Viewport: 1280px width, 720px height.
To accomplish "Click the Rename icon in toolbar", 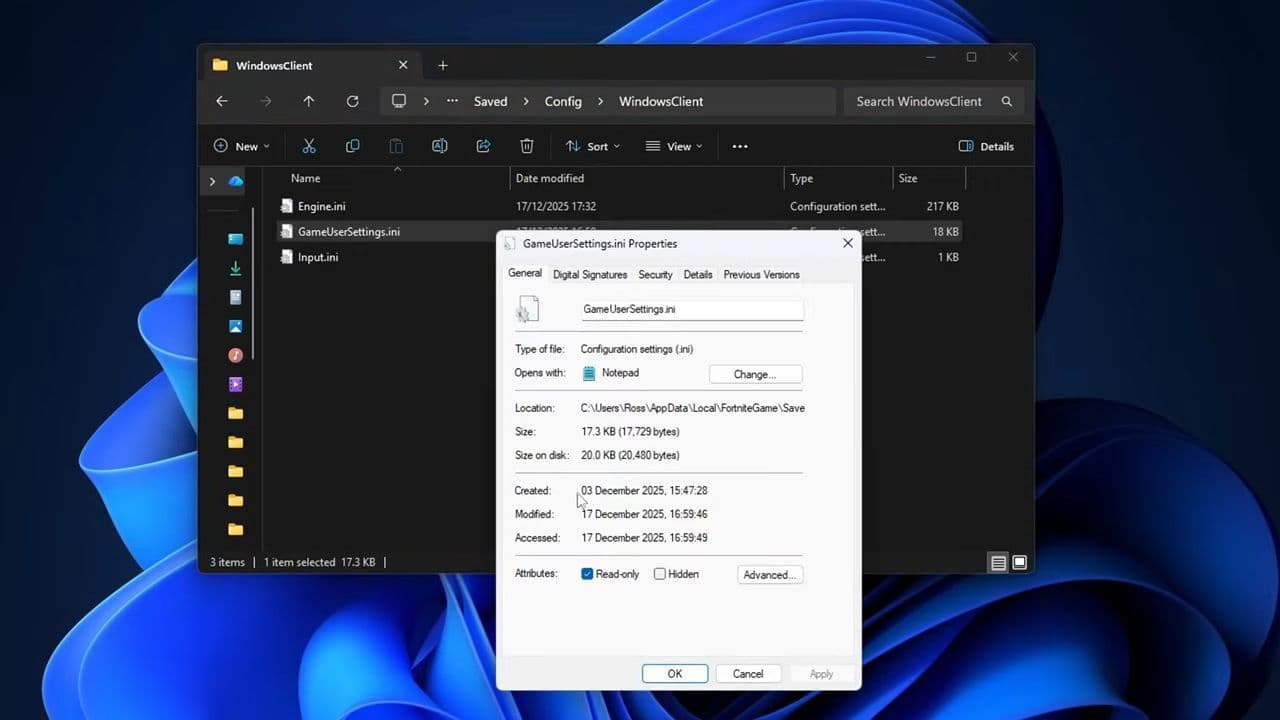I will (439, 146).
